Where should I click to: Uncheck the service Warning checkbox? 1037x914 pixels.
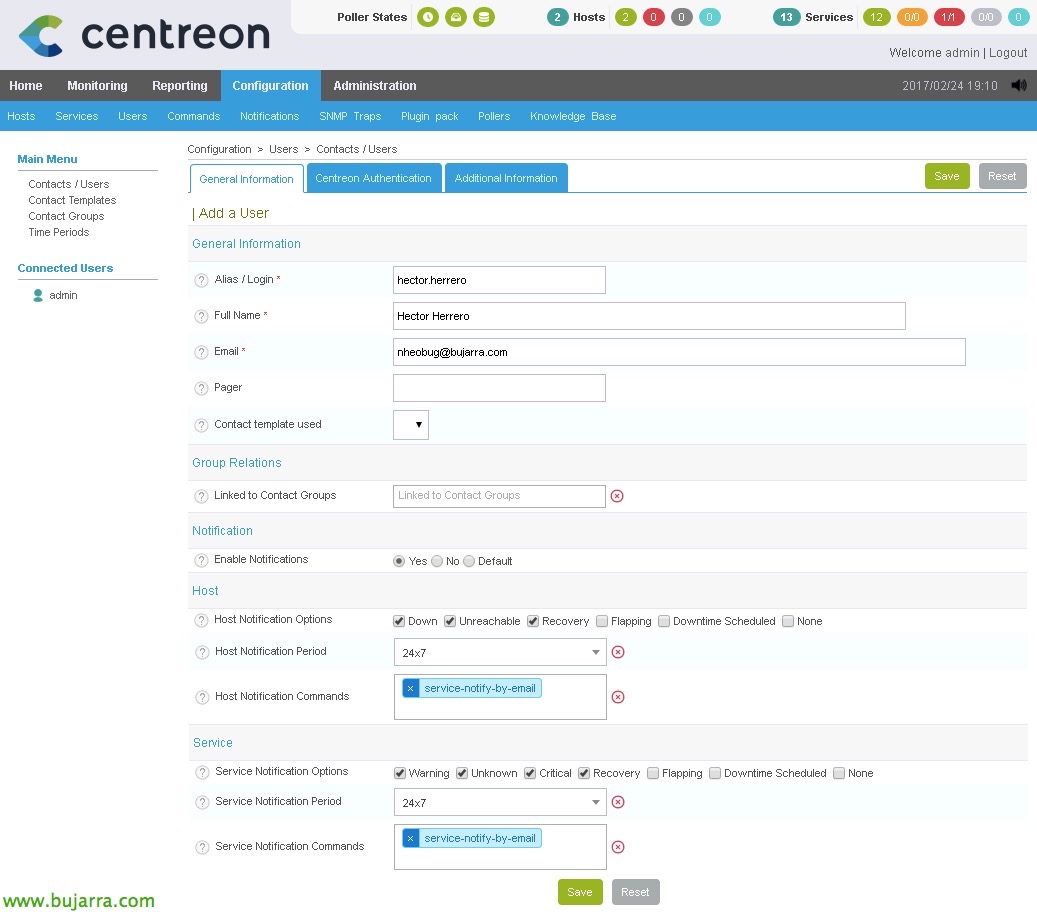400,773
